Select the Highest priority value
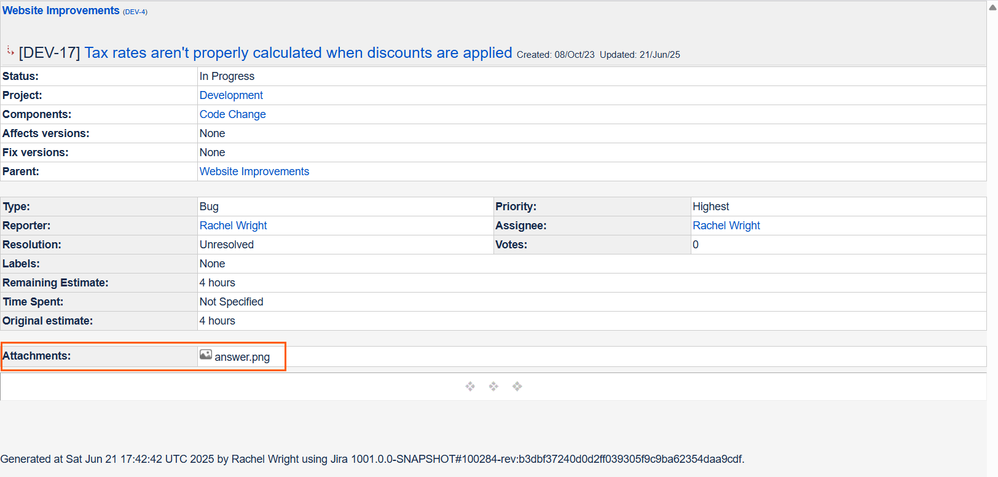998x477 pixels. coord(711,206)
